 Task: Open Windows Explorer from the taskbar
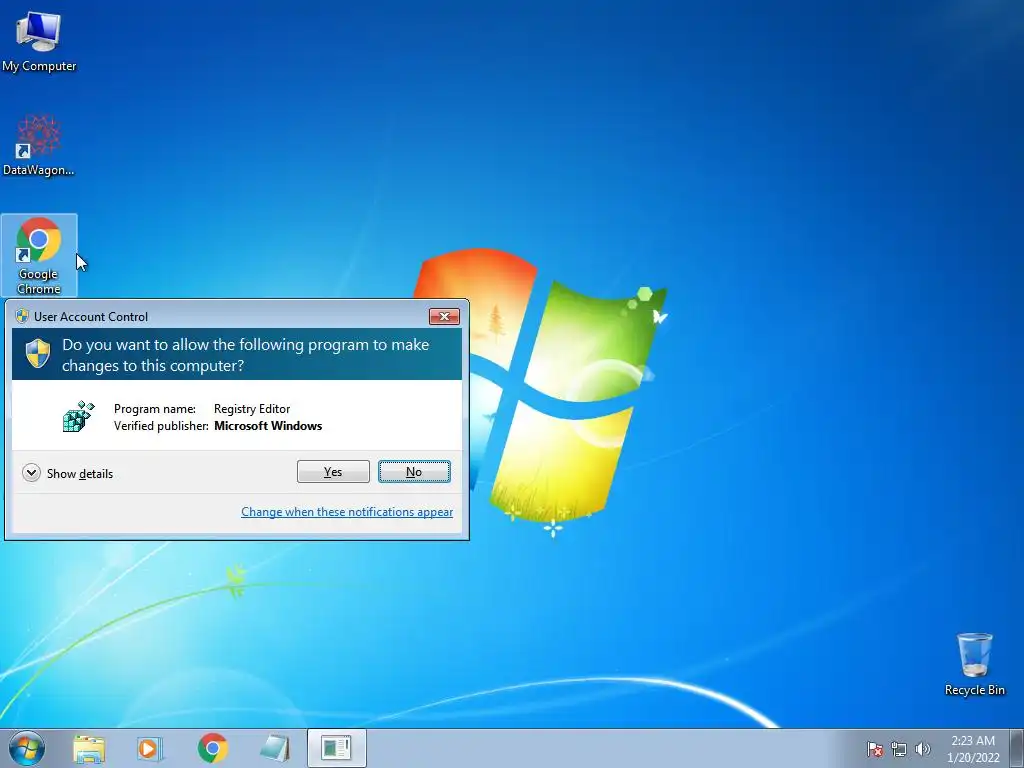coord(89,748)
